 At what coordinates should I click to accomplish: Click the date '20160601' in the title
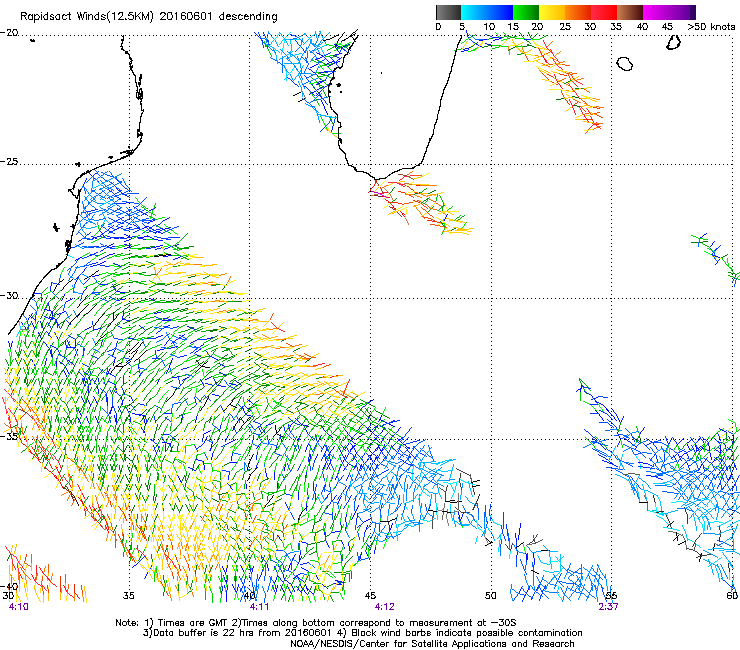coord(186,16)
